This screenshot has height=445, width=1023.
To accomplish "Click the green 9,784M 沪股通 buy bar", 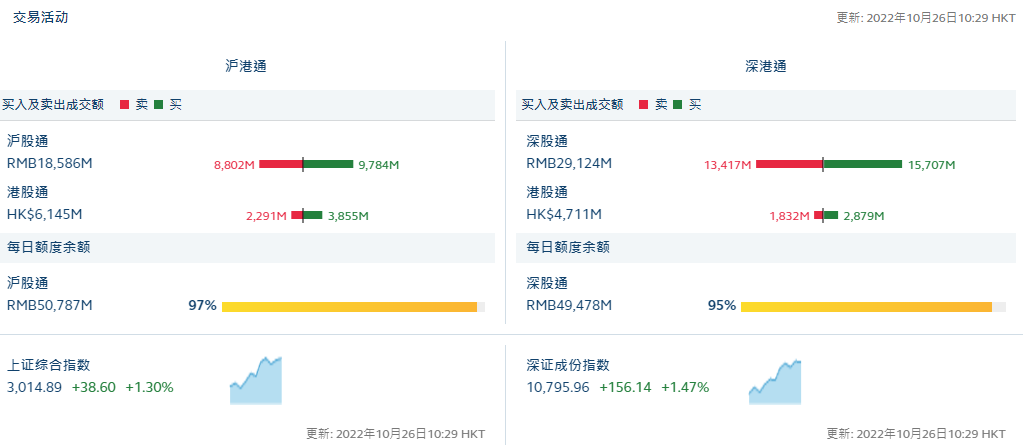I will tap(328, 164).
